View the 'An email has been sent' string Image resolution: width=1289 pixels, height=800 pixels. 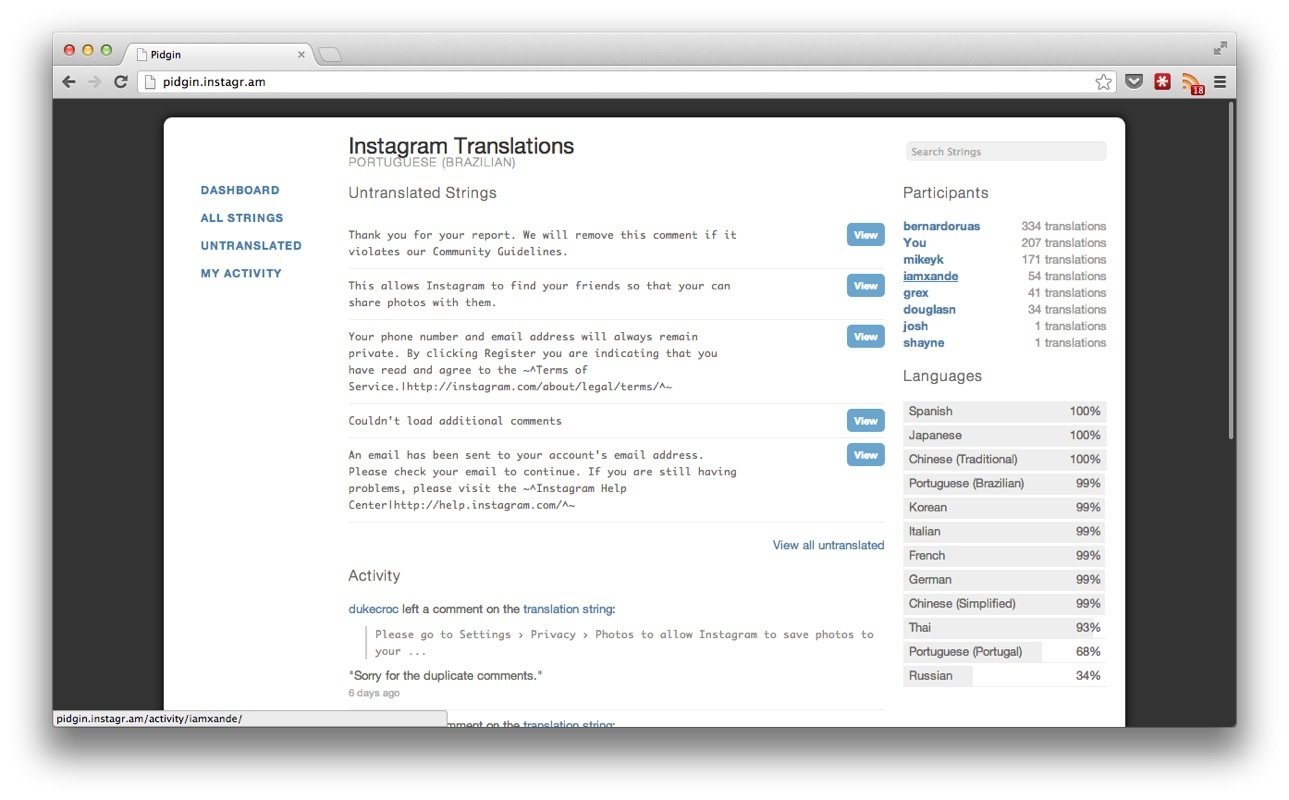(x=866, y=455)
